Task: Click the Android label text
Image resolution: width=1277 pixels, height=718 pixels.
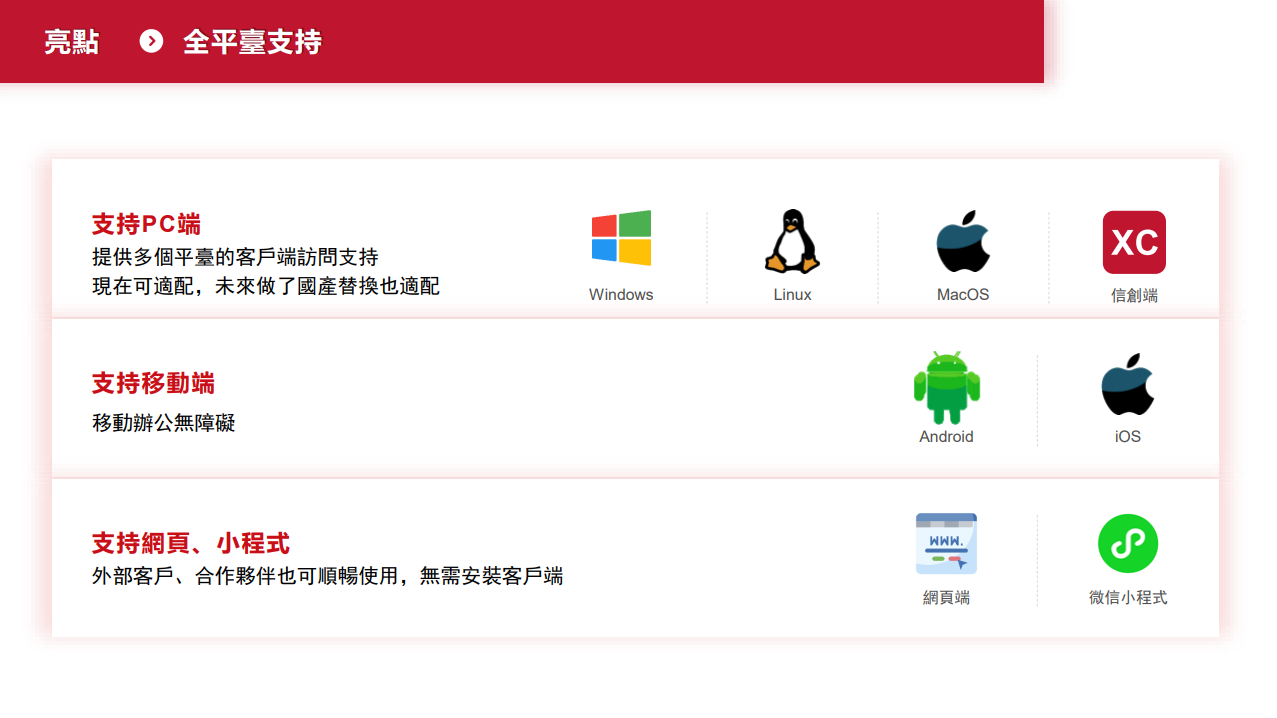Action: pos(946,437)
